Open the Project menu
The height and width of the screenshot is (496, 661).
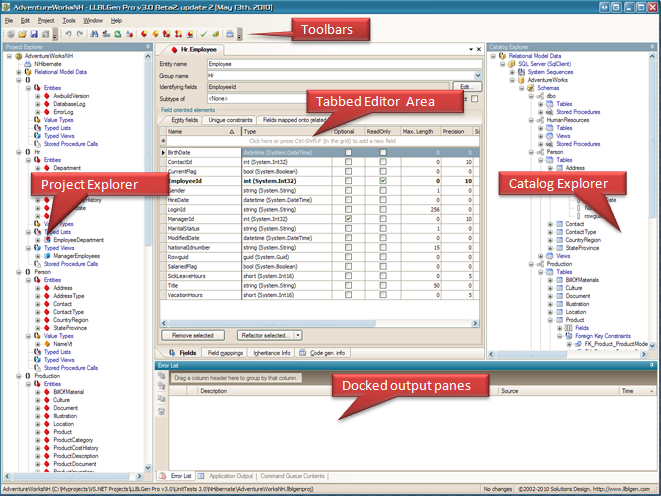(46, 20)
